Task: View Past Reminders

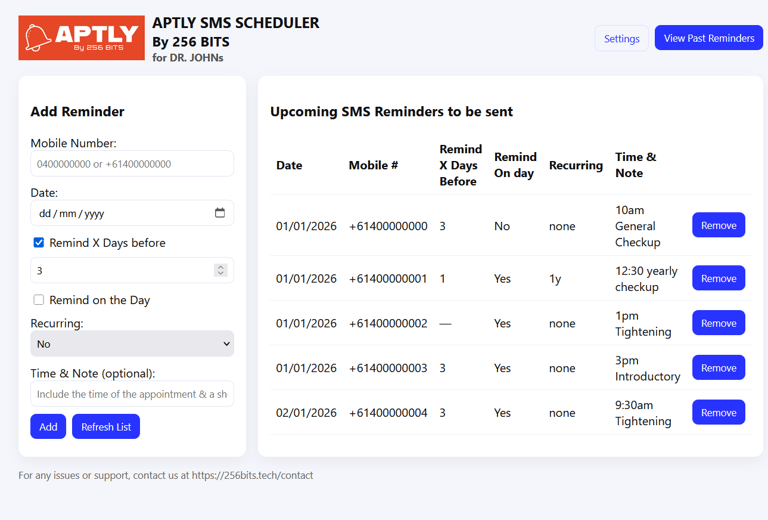Action: [709, 38]
